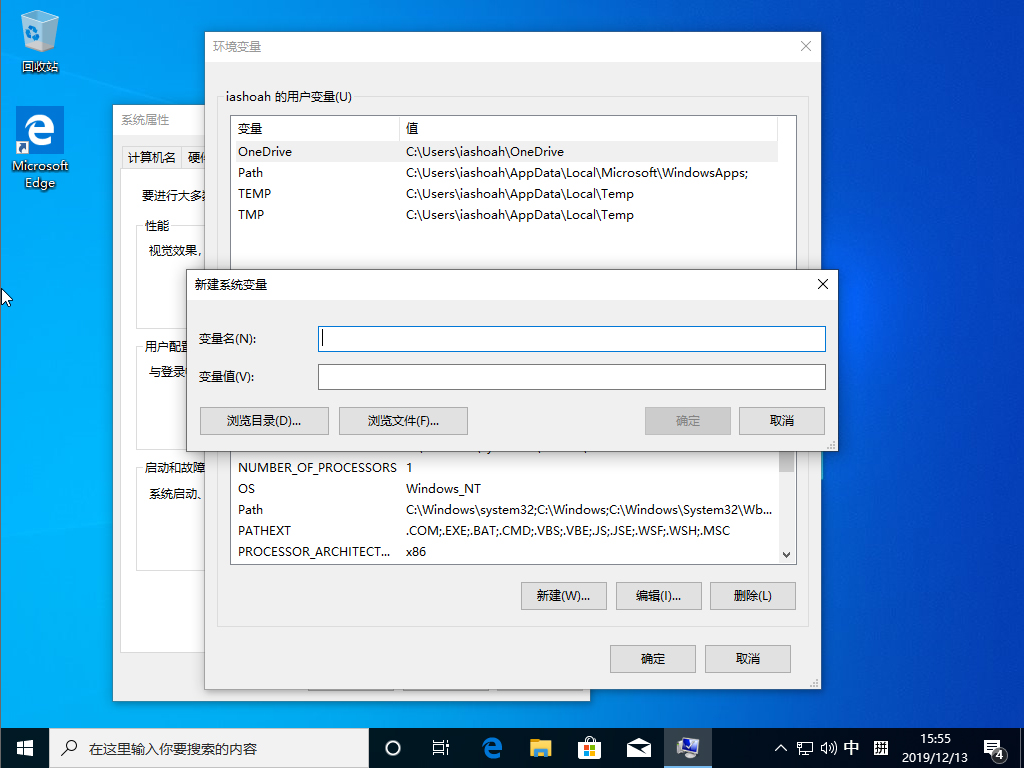
Task: Expand the hidden tray icons arrow
Action: [779, 747]
